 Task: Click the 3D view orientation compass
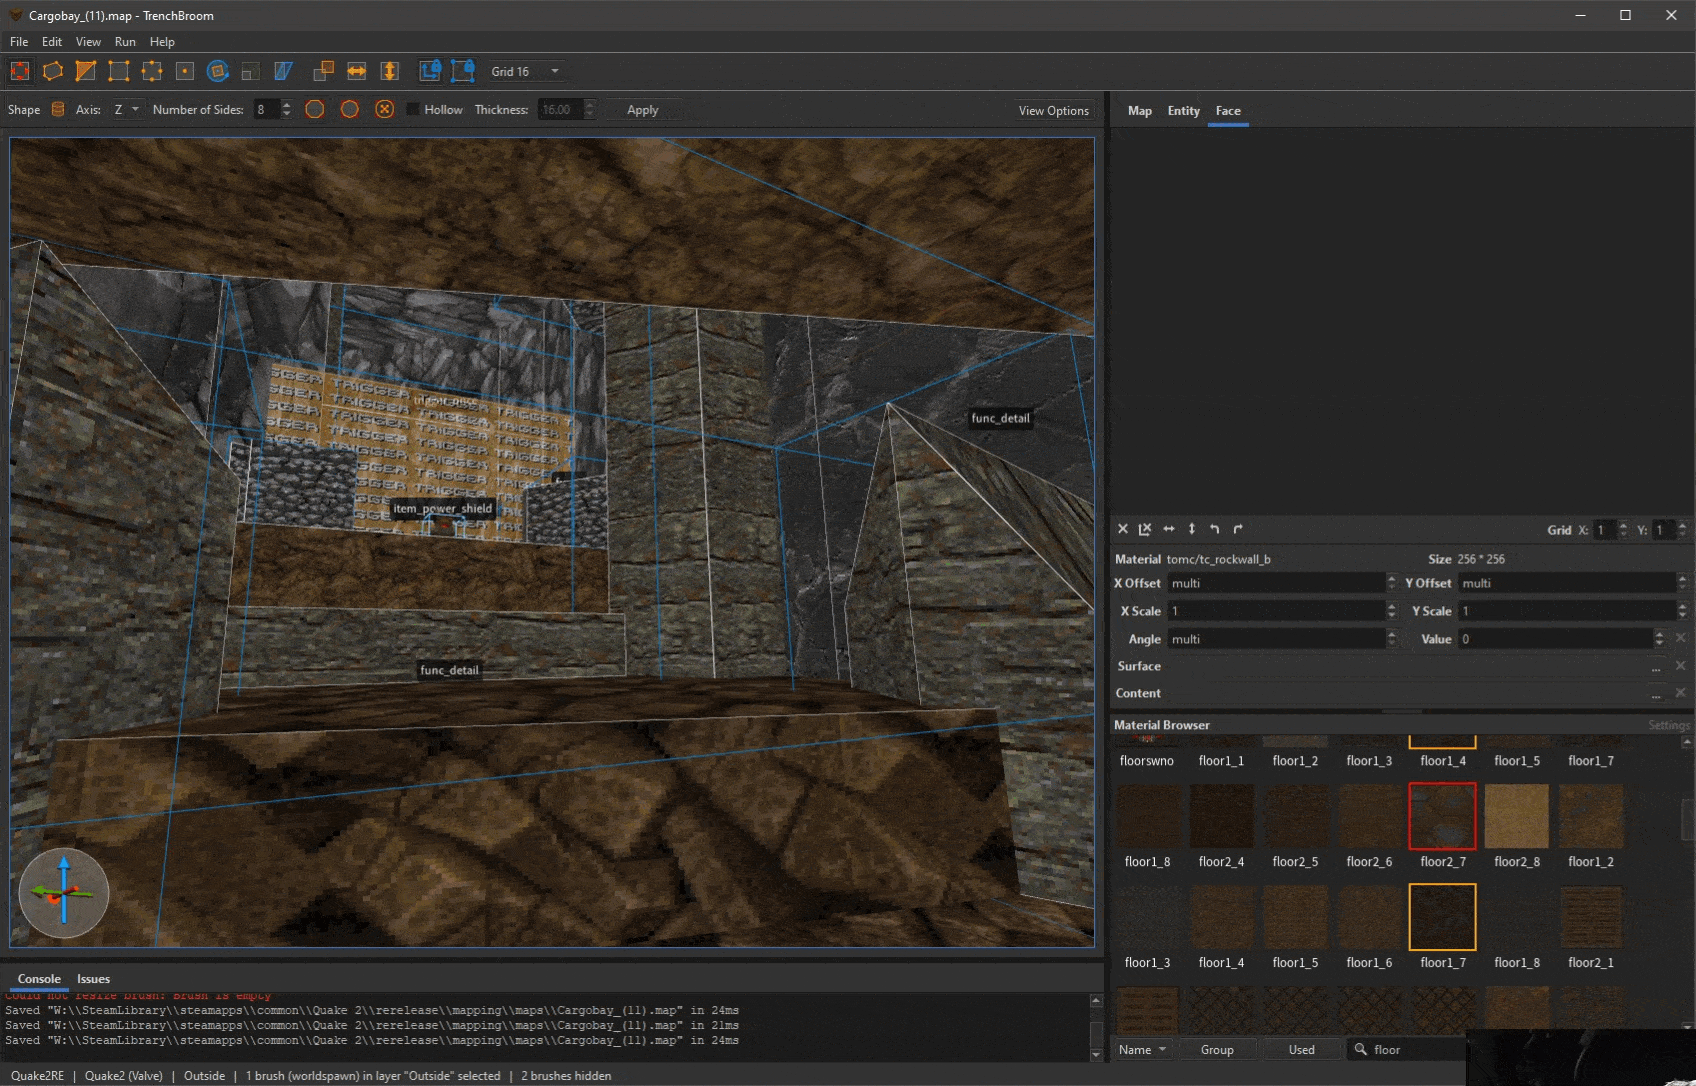click(x=63, y=892)
